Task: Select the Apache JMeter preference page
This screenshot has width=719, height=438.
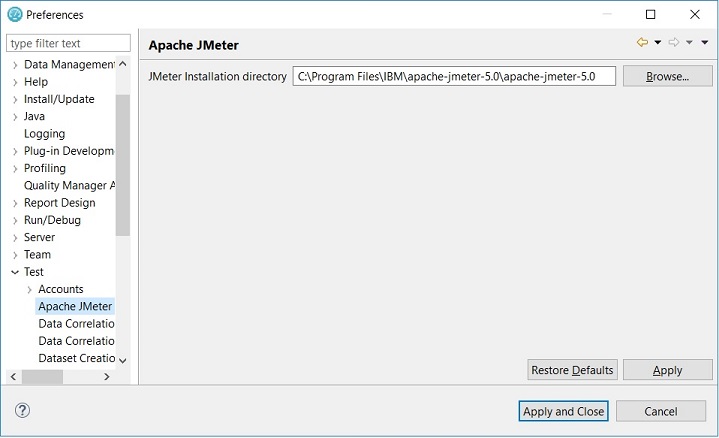Action: [x=75, y=306]
